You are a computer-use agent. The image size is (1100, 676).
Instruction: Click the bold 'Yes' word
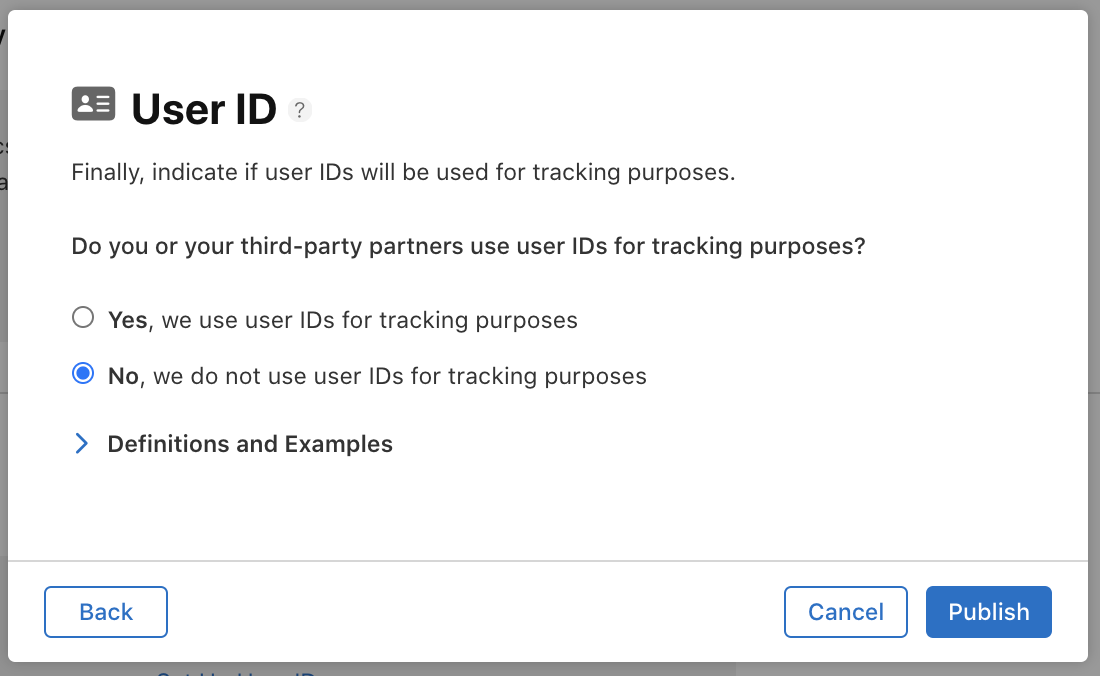pos(128,320)
